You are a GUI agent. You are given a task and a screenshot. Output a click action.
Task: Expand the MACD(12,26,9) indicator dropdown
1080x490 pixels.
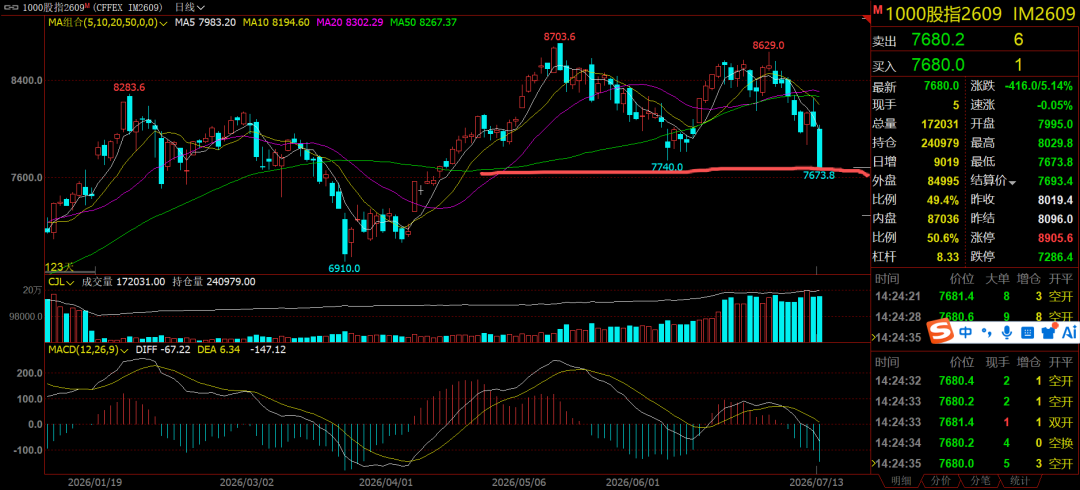tap(124, 350)
